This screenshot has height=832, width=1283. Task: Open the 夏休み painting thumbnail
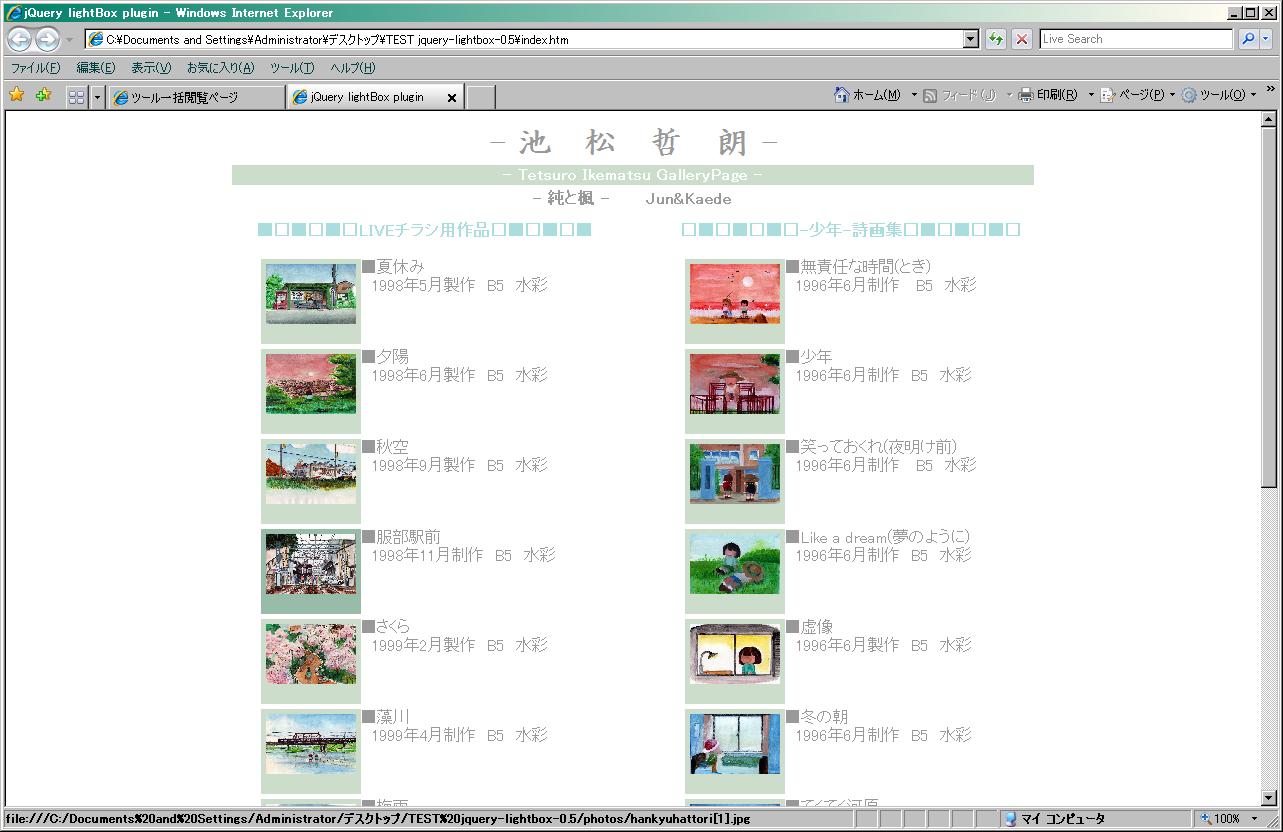[311, 294]
